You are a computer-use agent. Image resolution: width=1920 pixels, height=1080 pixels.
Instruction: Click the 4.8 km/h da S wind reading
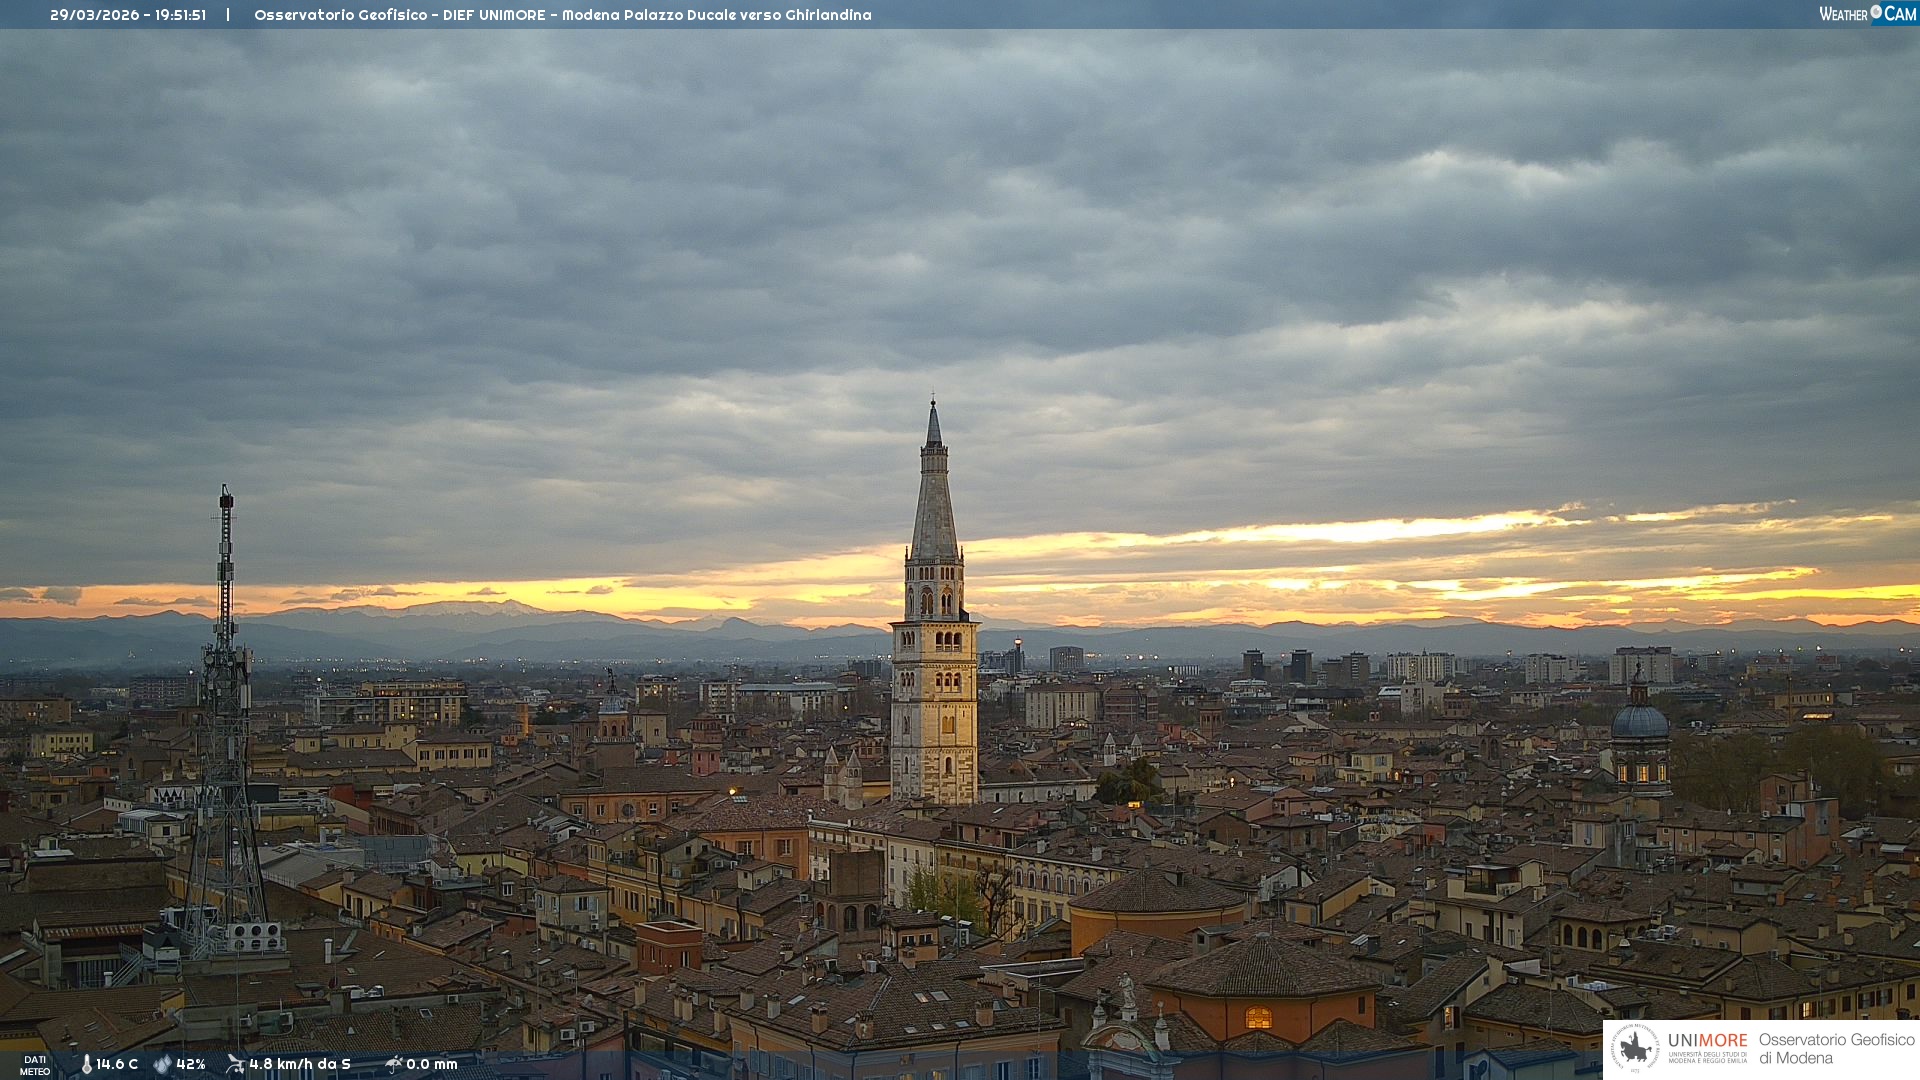tap(300, 1064)
